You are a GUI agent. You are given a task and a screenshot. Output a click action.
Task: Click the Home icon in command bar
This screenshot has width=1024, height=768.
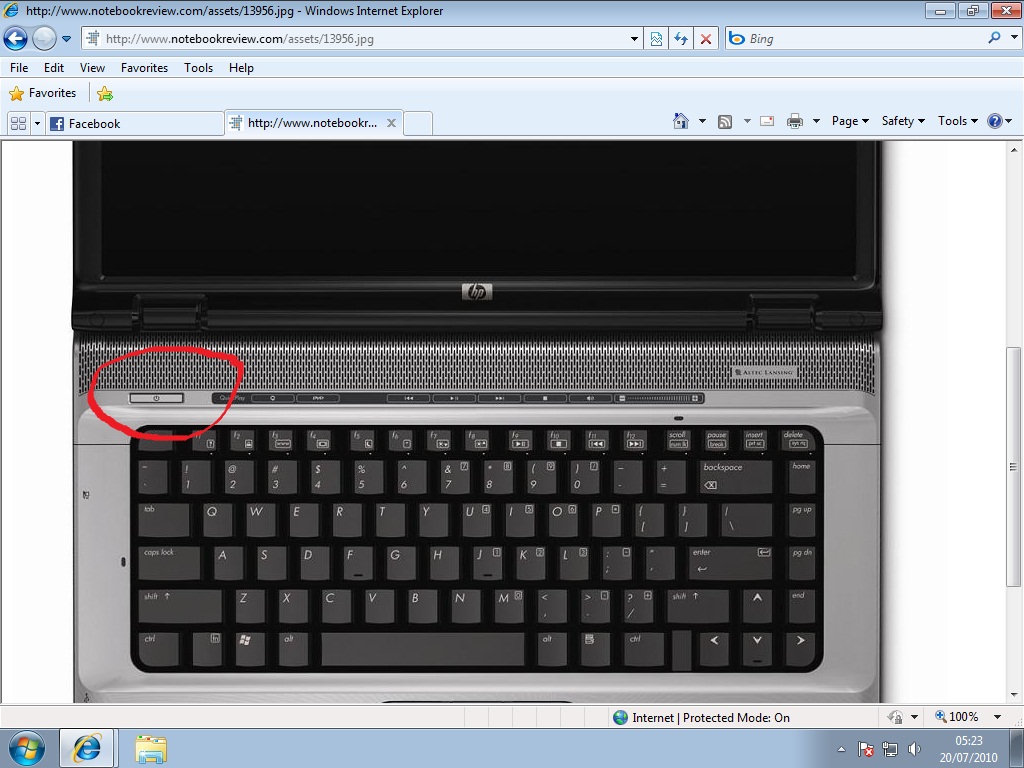pos(680,121)
